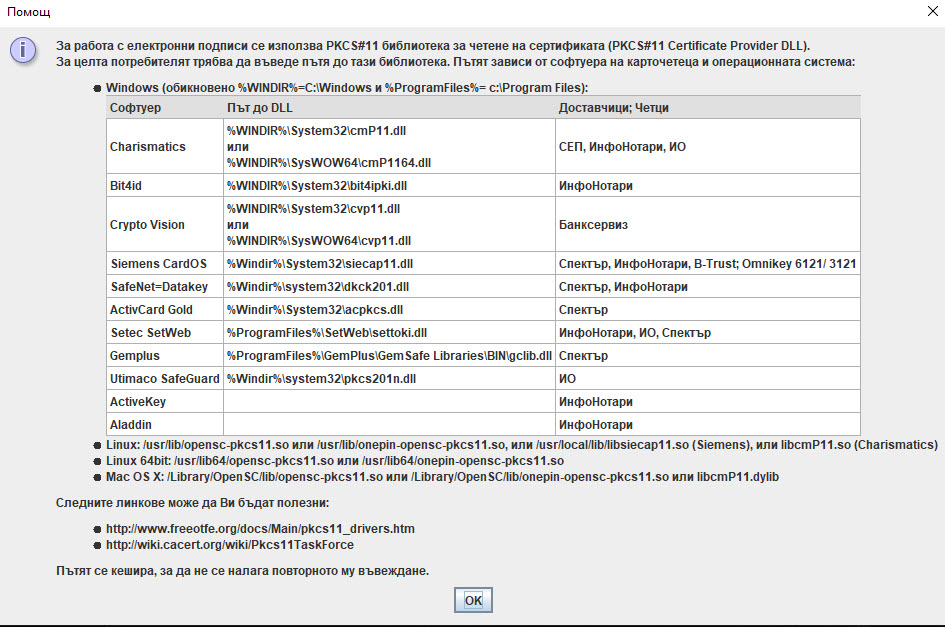Click the Следните линкове heading text
Screen dimensions: 945x627
[x=192, y=503]
